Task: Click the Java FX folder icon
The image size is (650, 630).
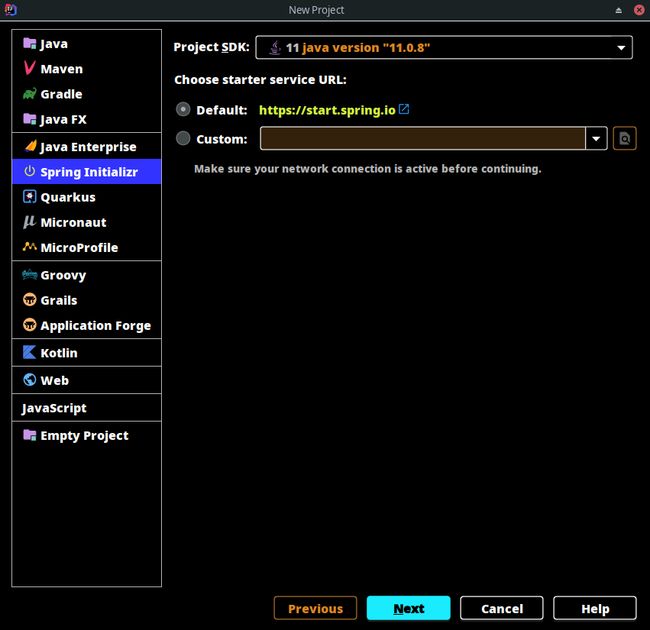Action: tap(29, 119)
